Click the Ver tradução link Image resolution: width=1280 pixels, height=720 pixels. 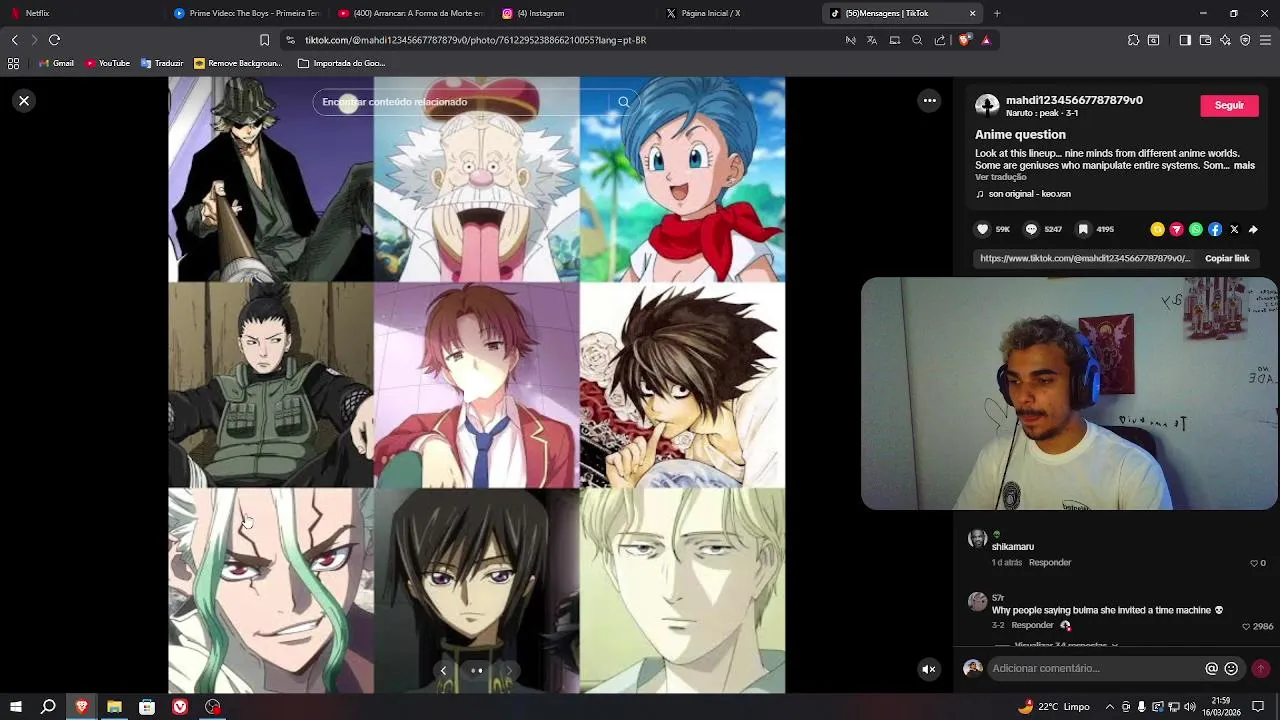pos(1000,177)
